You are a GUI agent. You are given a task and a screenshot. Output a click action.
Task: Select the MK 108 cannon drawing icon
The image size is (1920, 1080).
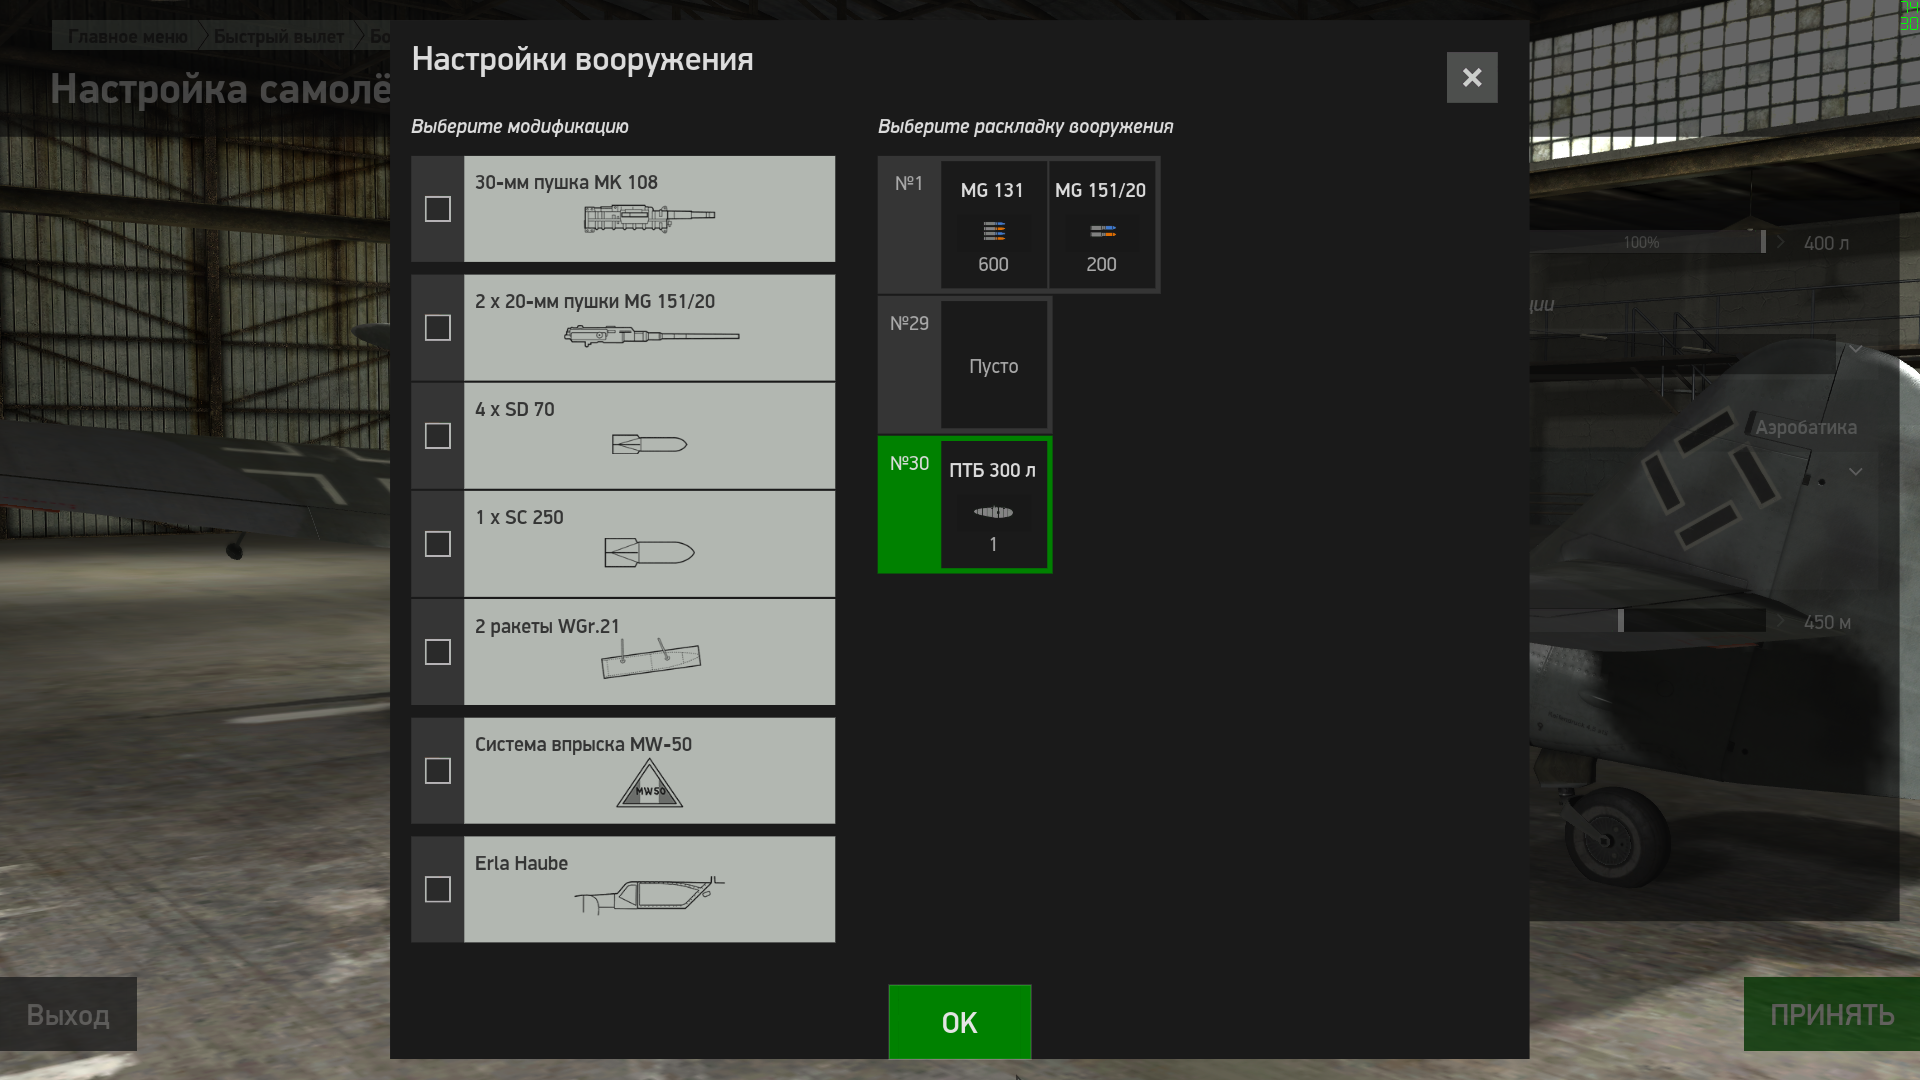[649, 218]
